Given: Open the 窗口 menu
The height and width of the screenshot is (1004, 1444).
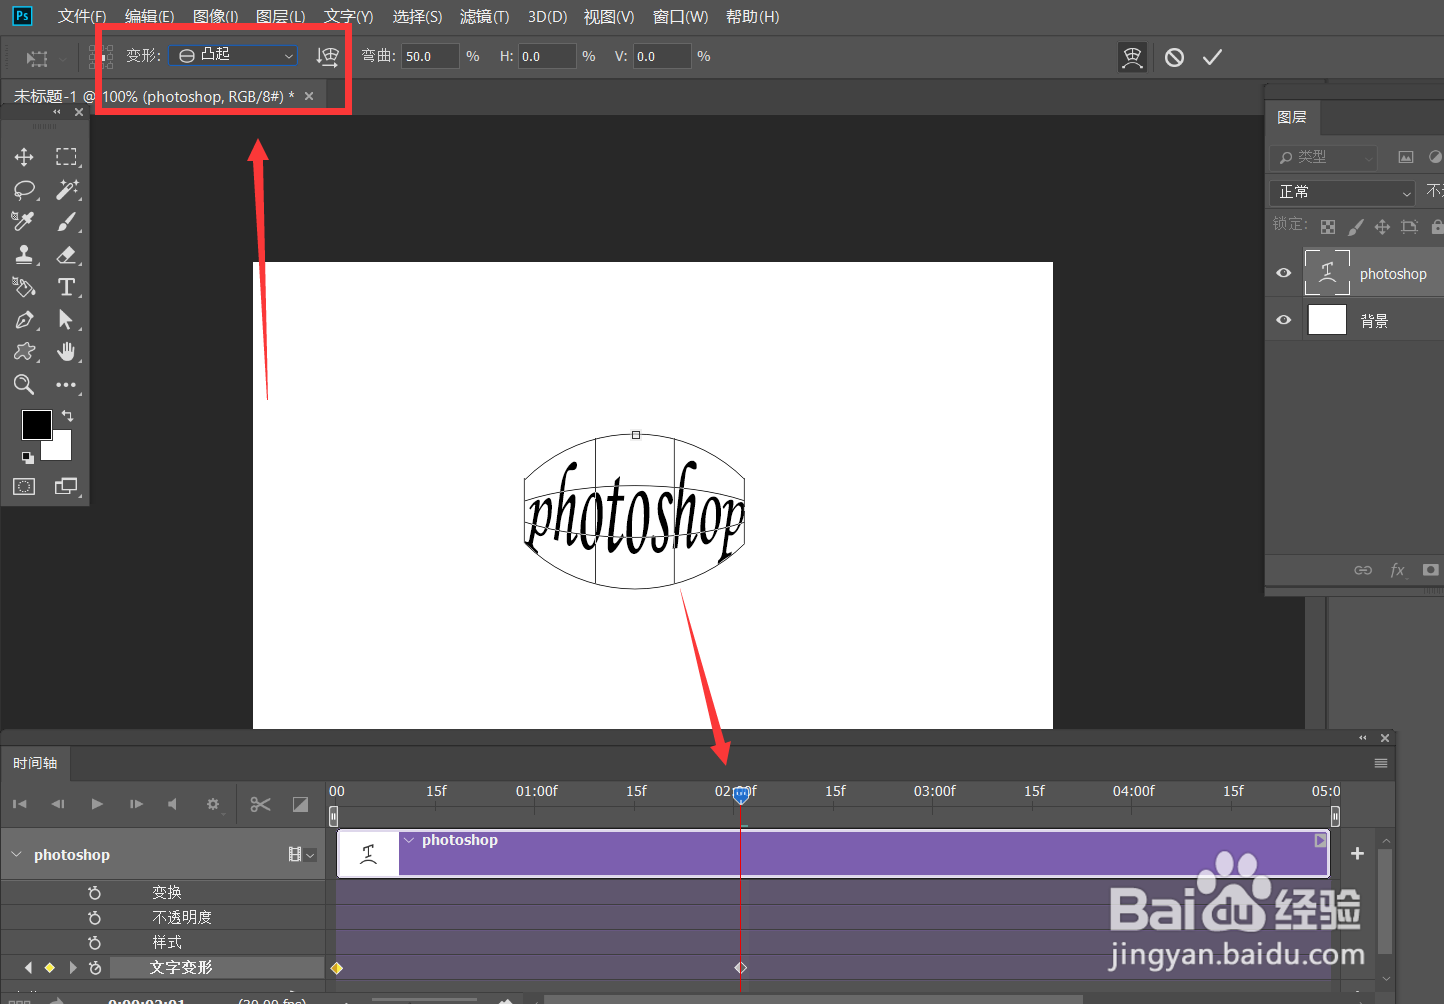Looking at the screenshot, I should coord(680,16).
